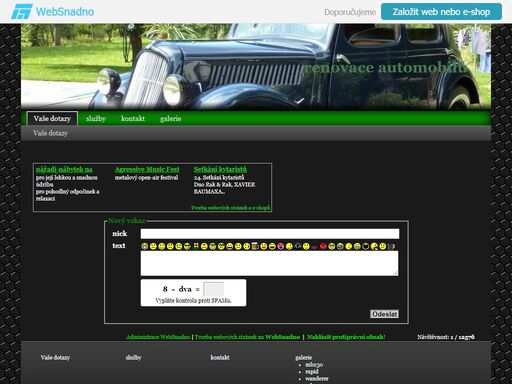Viewport: 512px width, 384px height.
Task: Open the Setkání kytaristů ad link
Action: point(220,169)
